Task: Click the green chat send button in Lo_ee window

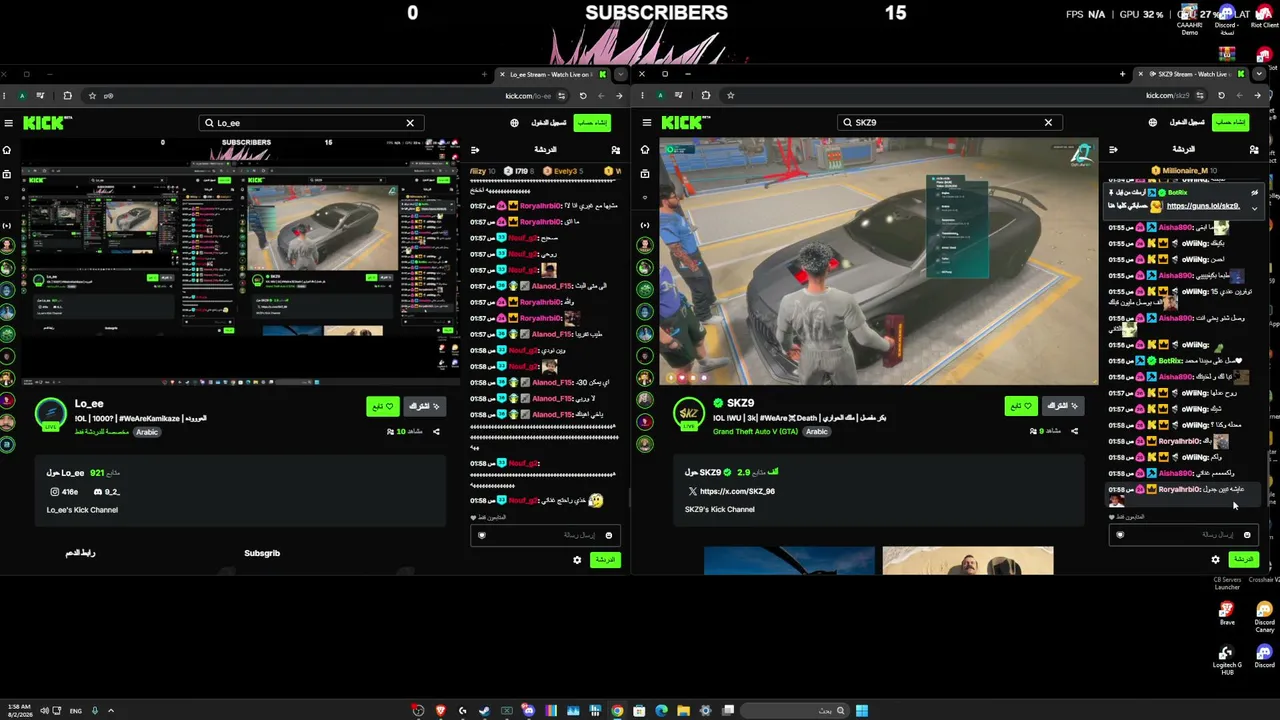Action: pos(606,560)
